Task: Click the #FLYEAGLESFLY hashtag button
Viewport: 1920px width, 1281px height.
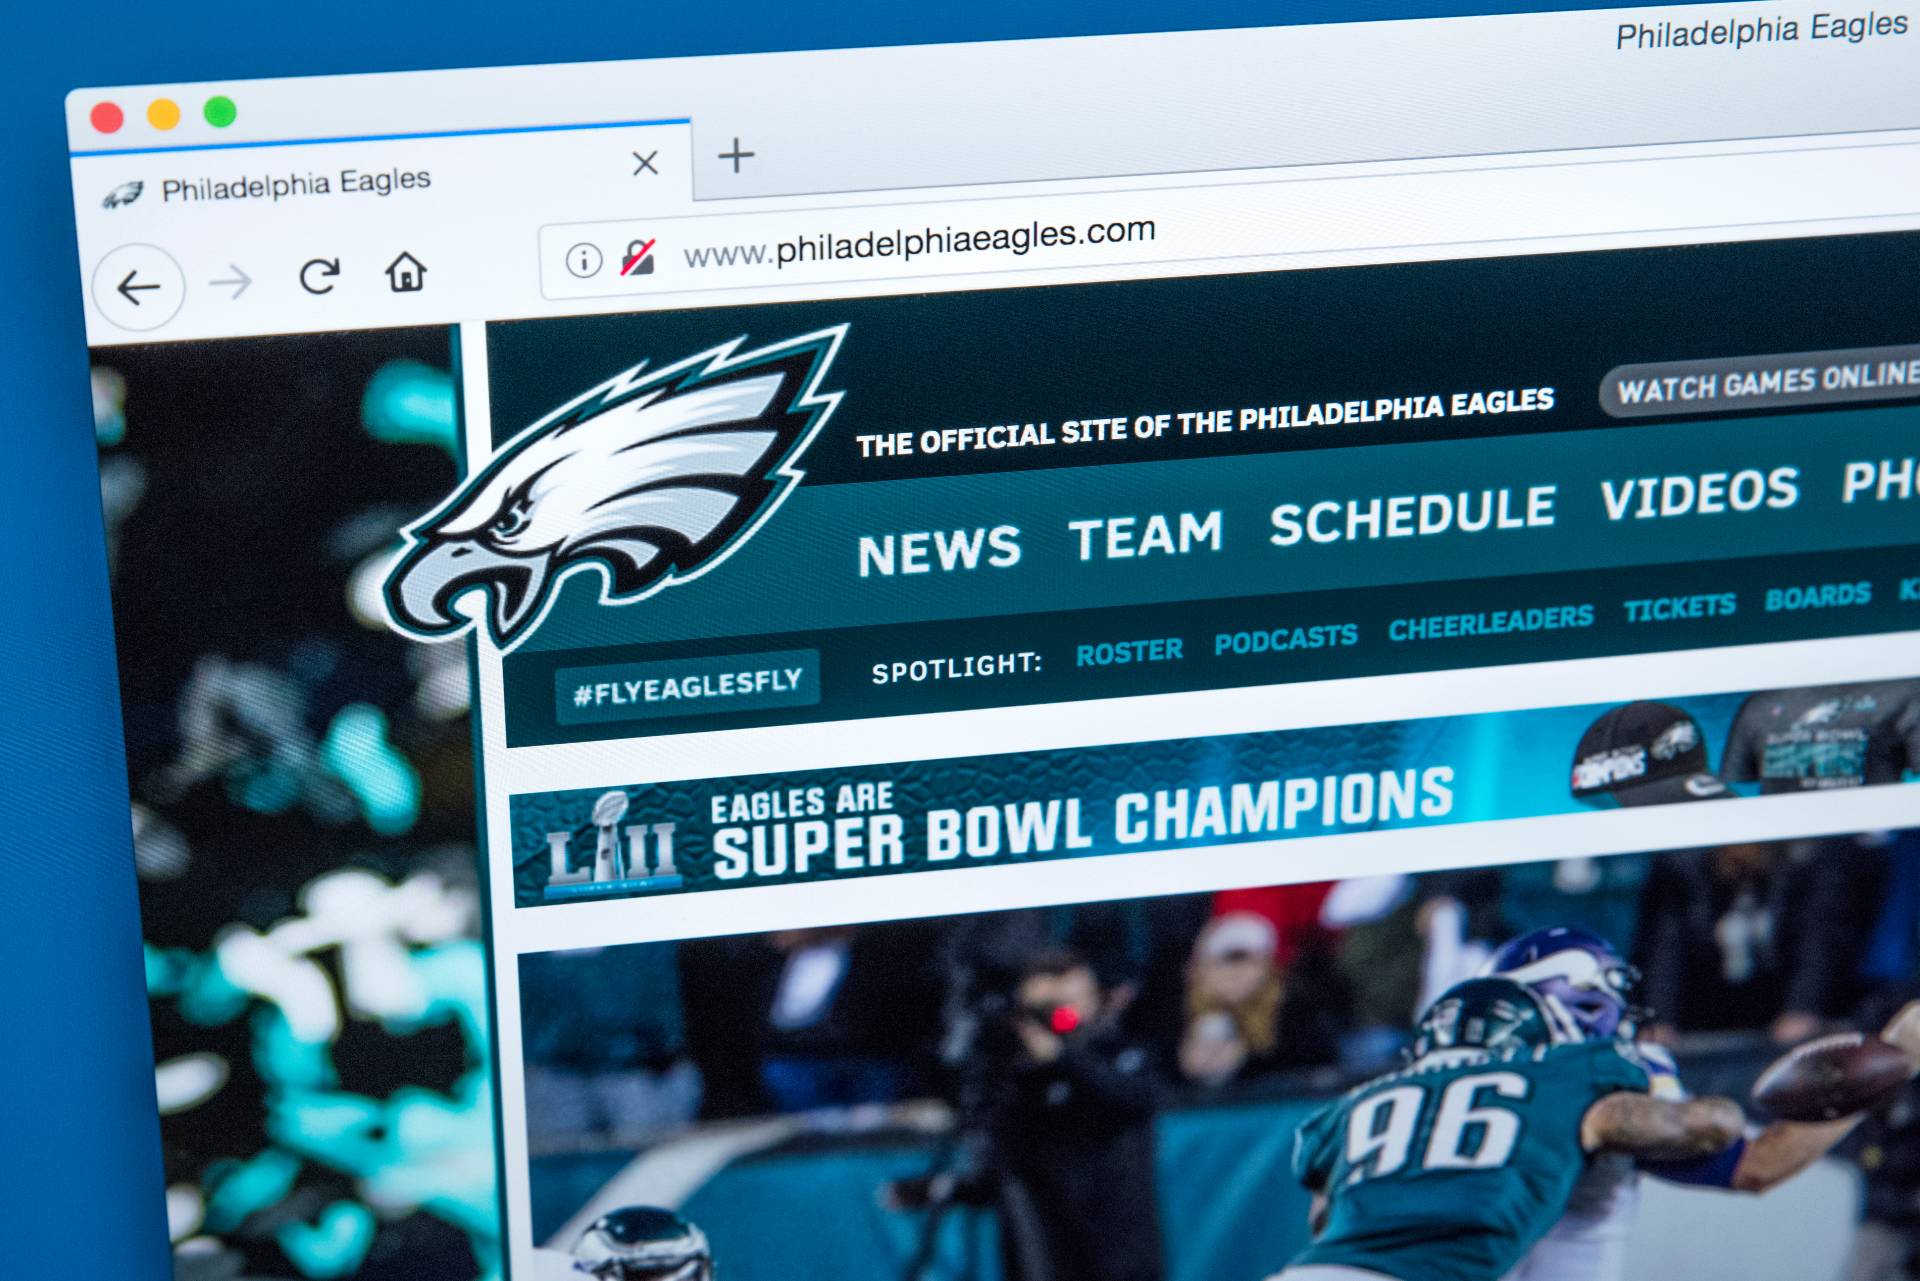Action: pos(688,686)
